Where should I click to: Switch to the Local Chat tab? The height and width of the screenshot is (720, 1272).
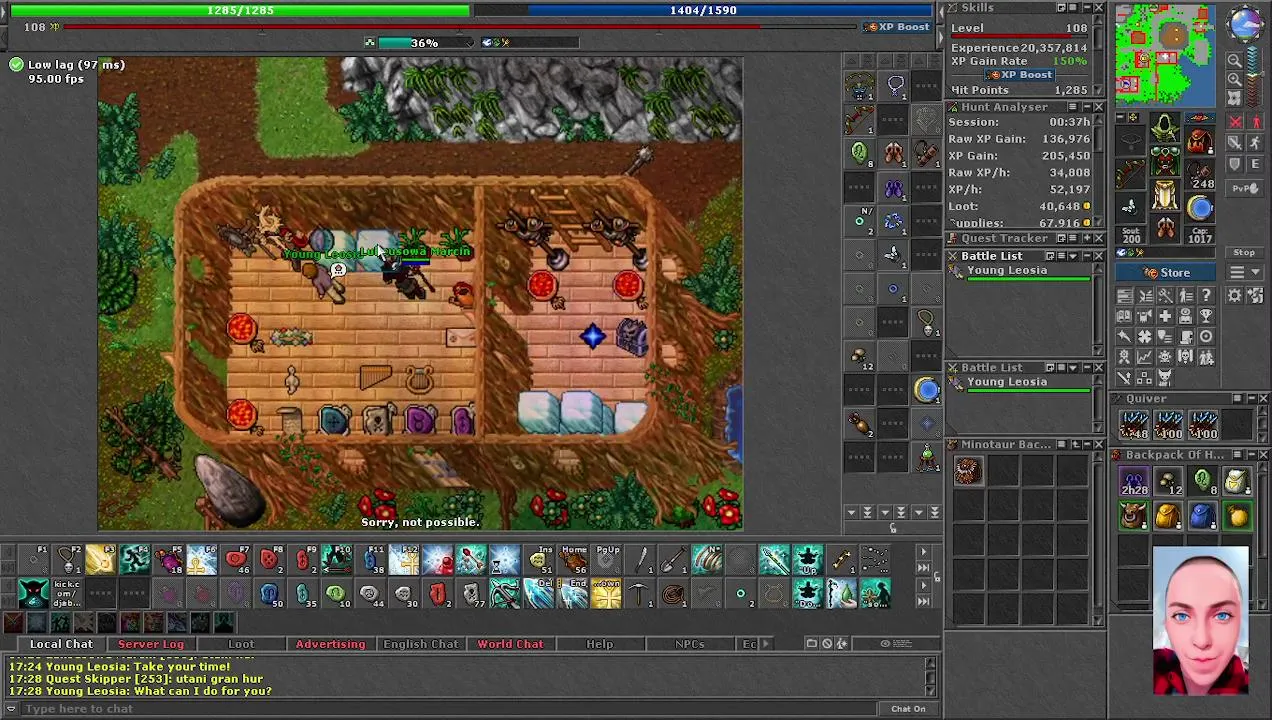[61, 644]
